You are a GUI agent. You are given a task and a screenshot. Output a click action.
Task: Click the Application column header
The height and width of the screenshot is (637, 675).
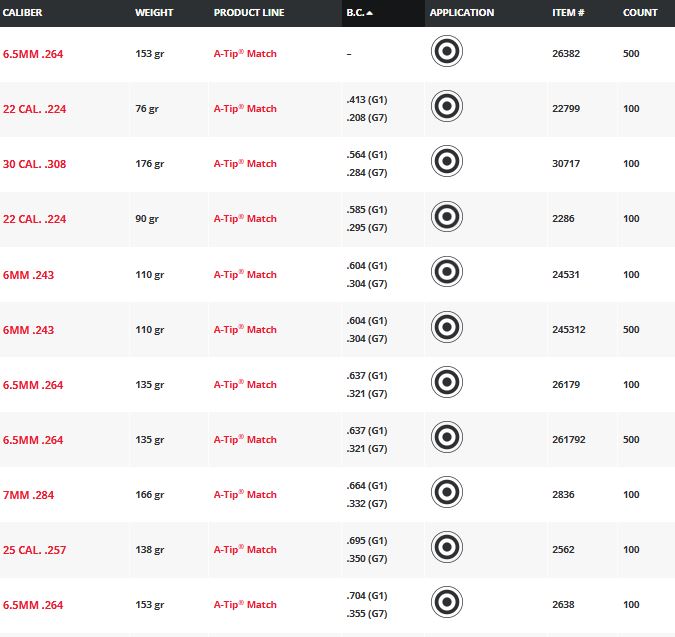pyautogui.click(x=461, y=13)
